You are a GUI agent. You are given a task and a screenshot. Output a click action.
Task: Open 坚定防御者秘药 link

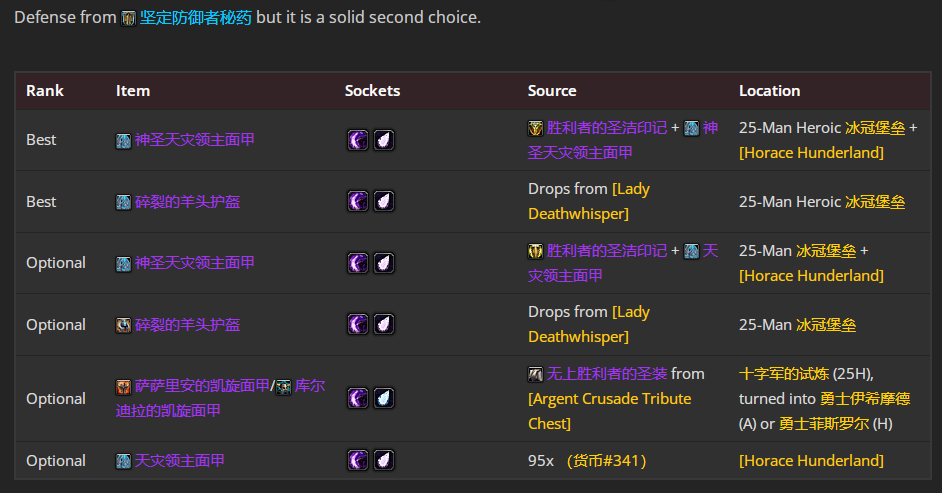(196, 18)
